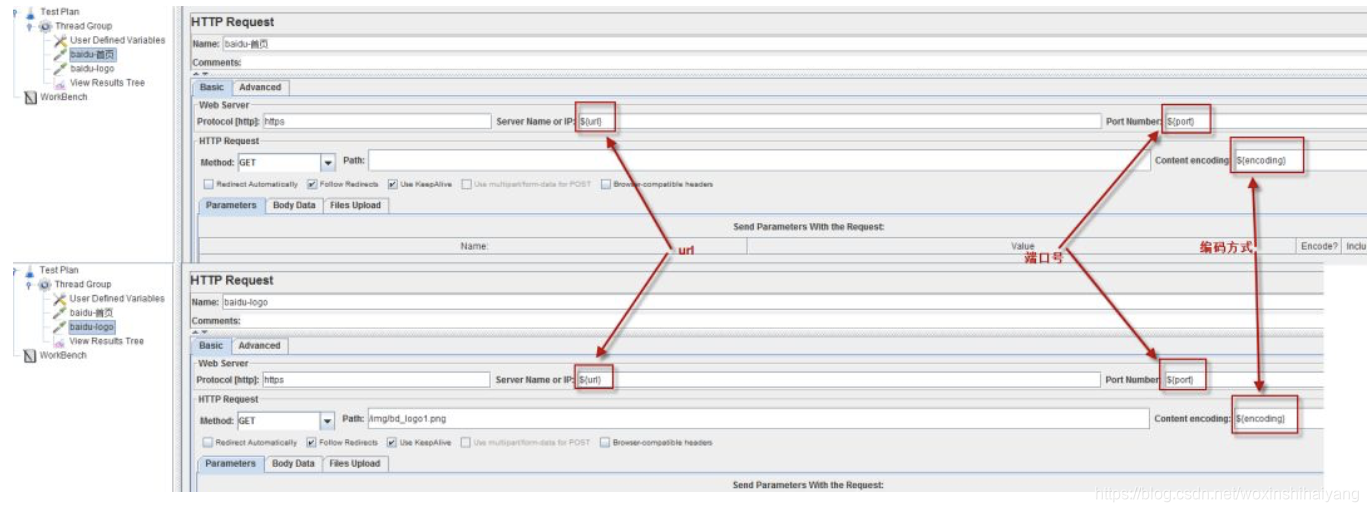Click Name column header in baidu-首页 parameters table
Screen dimensions: 1368x512
(x=473, y=246)
